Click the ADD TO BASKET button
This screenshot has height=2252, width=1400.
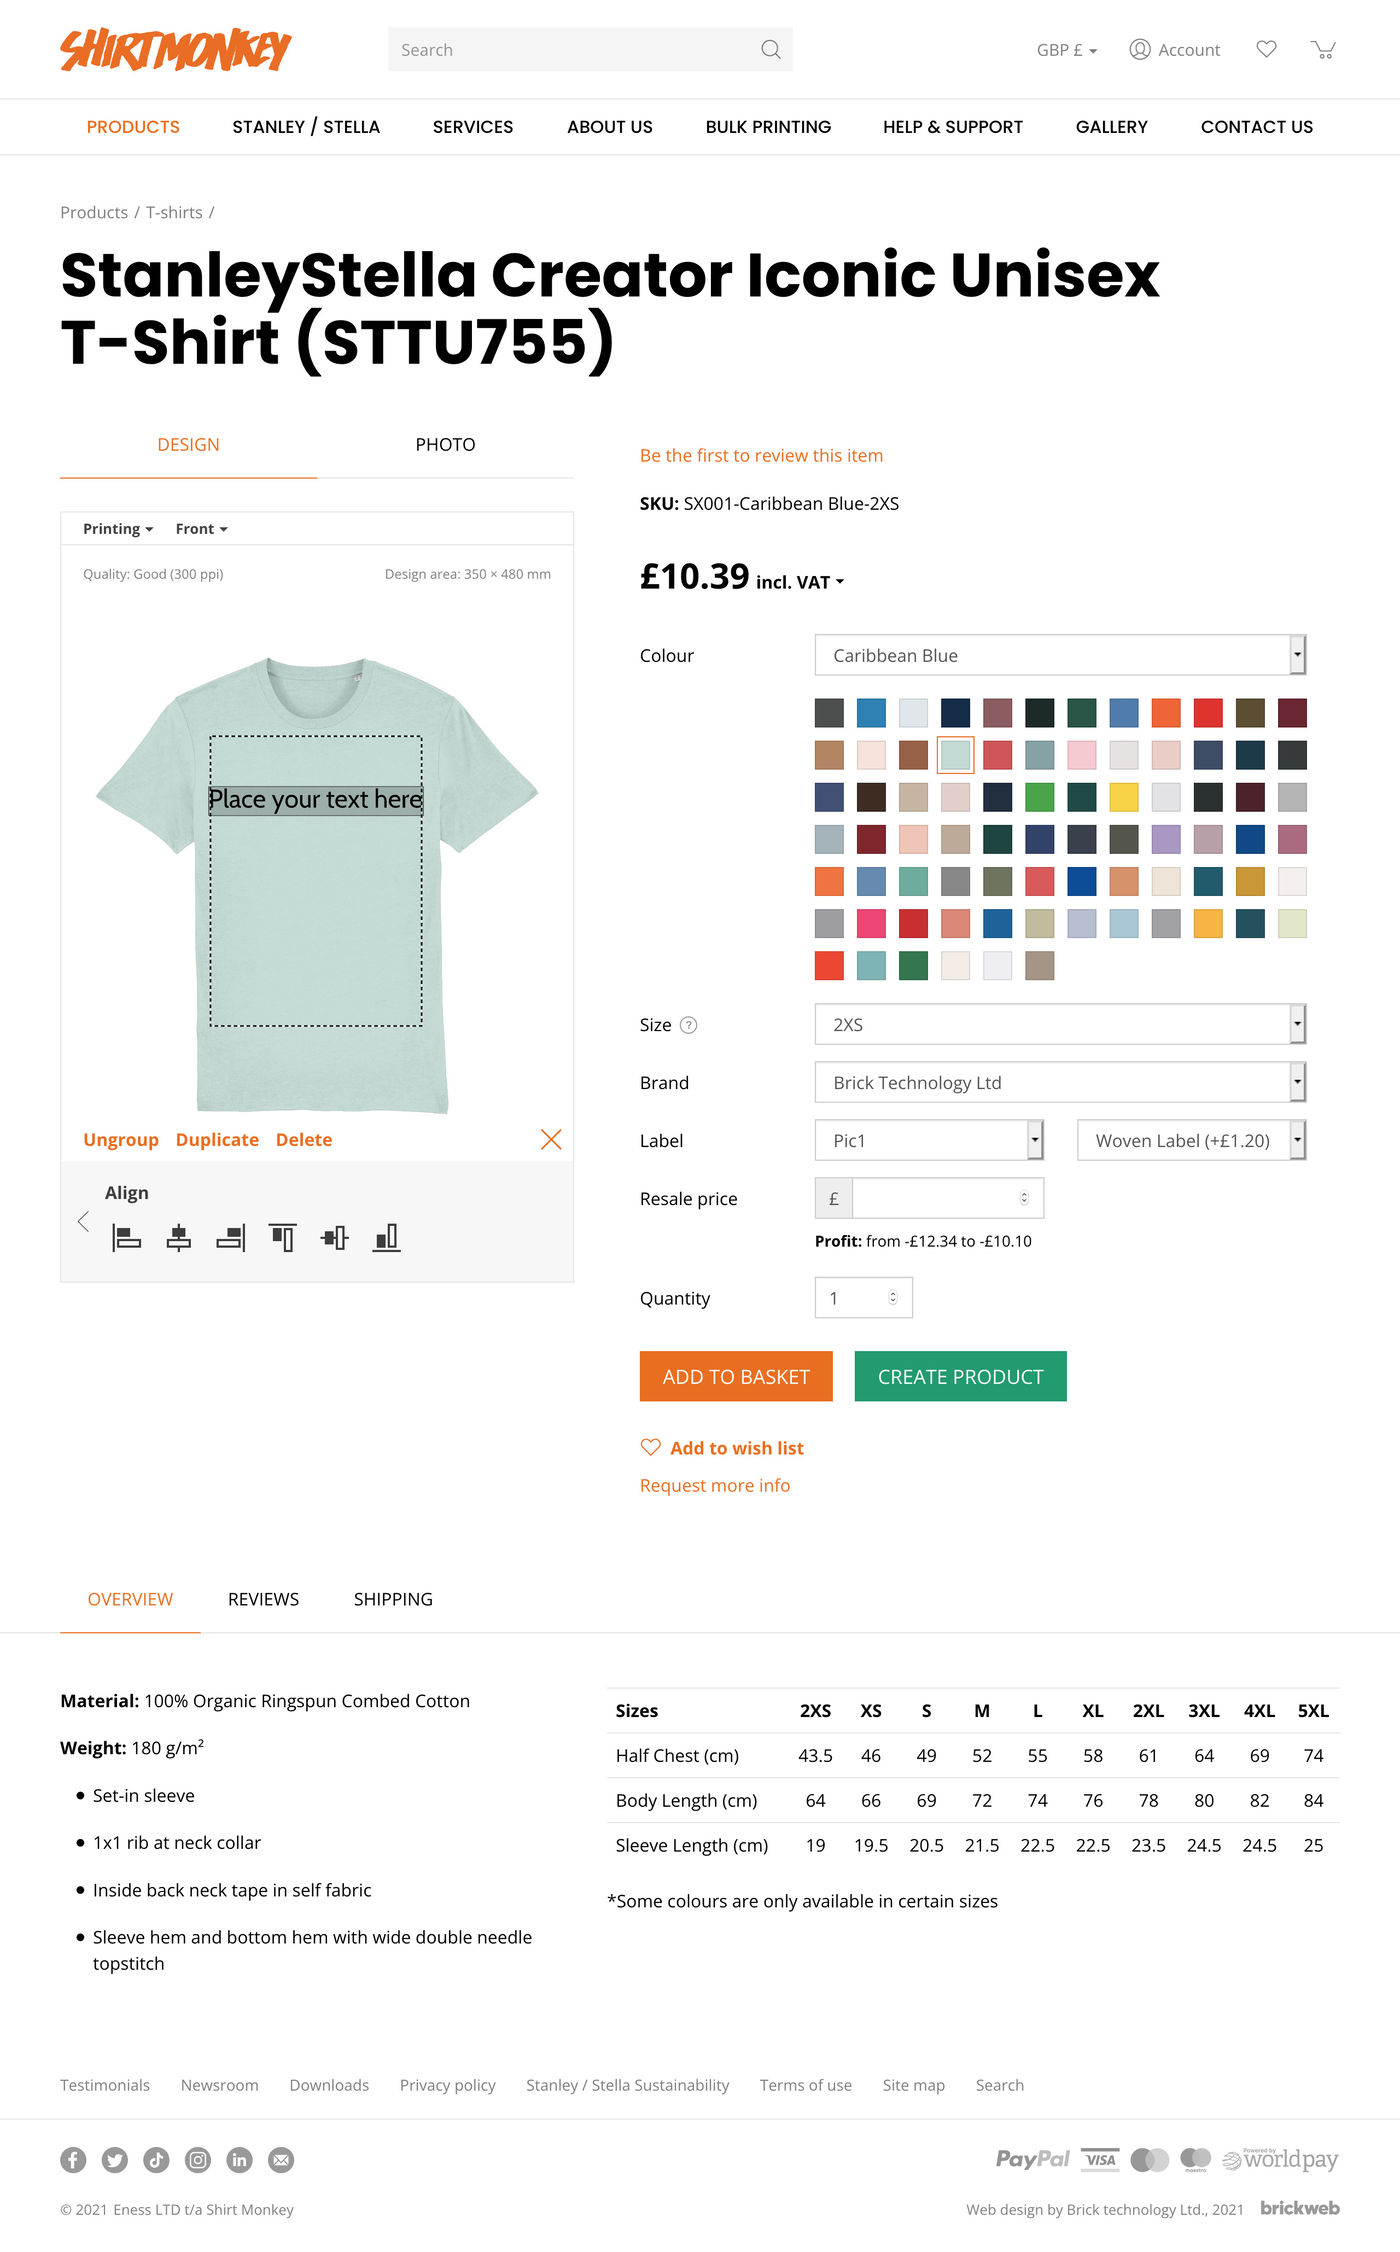coord(736,1377)
